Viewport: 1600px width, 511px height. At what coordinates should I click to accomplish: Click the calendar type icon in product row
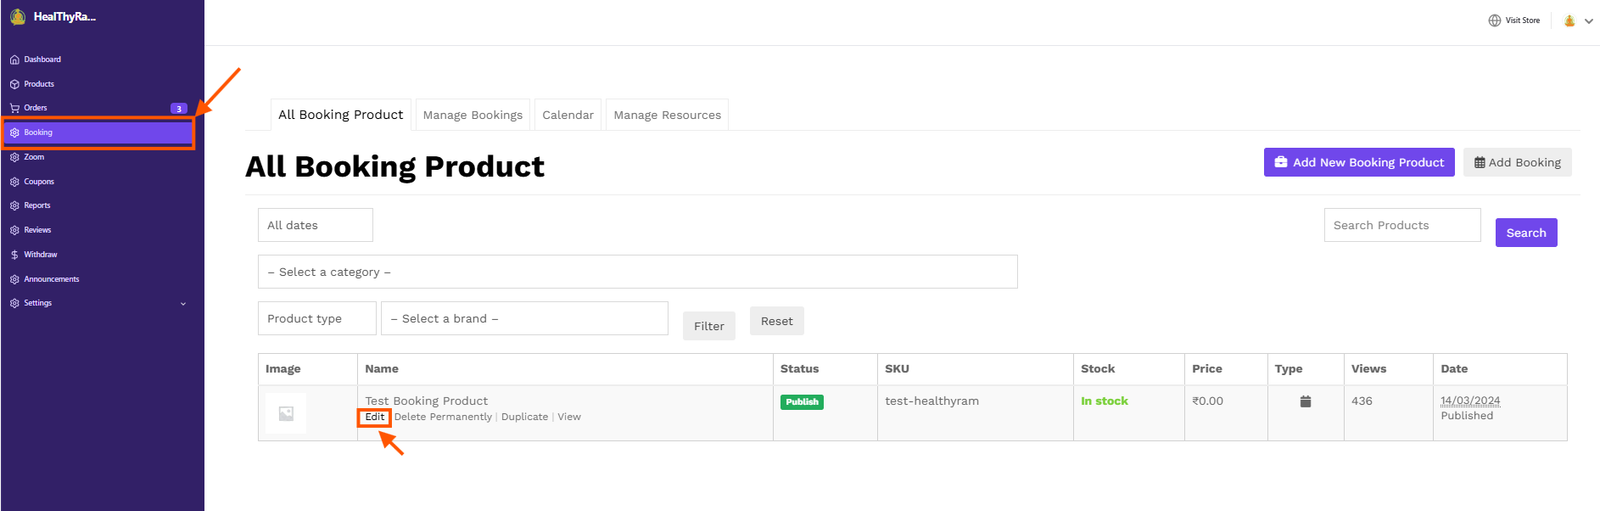click(1305, 401)
